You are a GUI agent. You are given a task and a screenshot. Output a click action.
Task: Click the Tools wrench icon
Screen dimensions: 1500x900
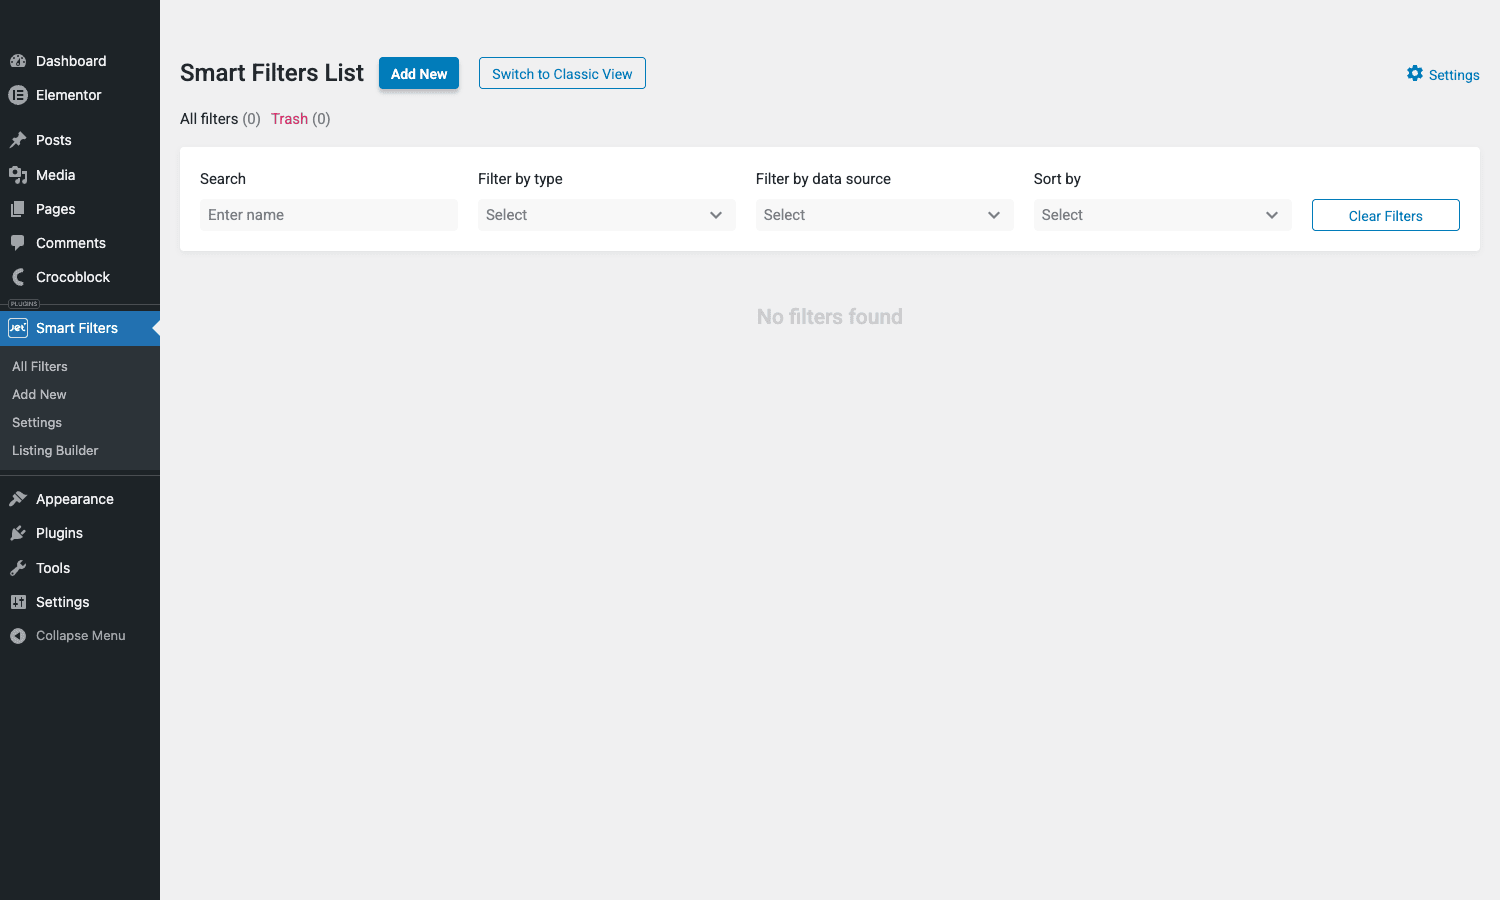(18, 568)
